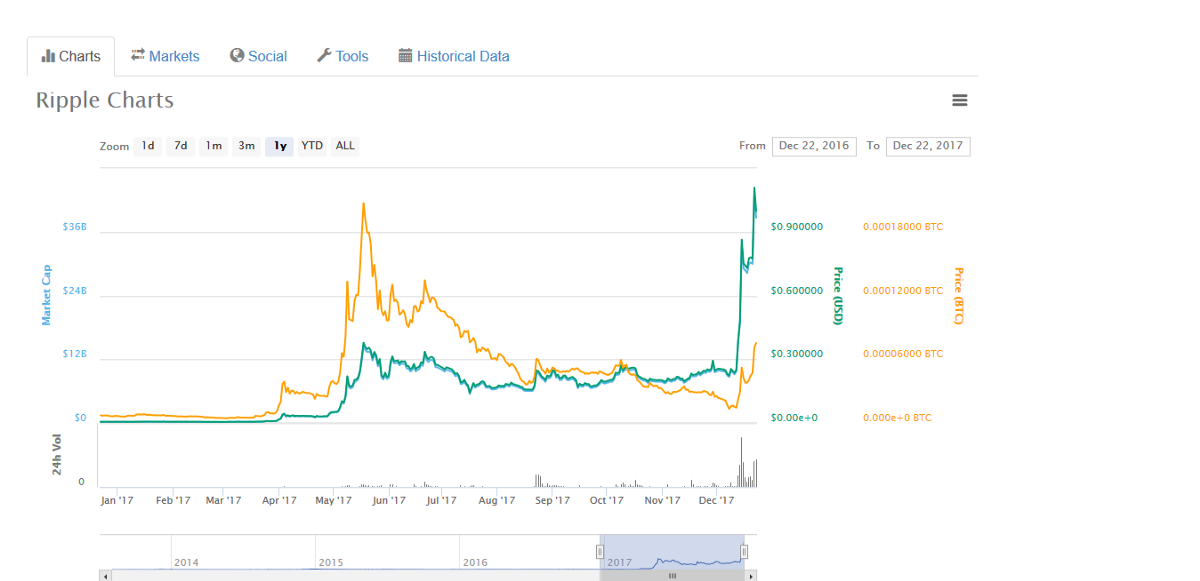The image size is (1200, 581).
Task: Select the YTD zoom range
Action: (312, 146)
